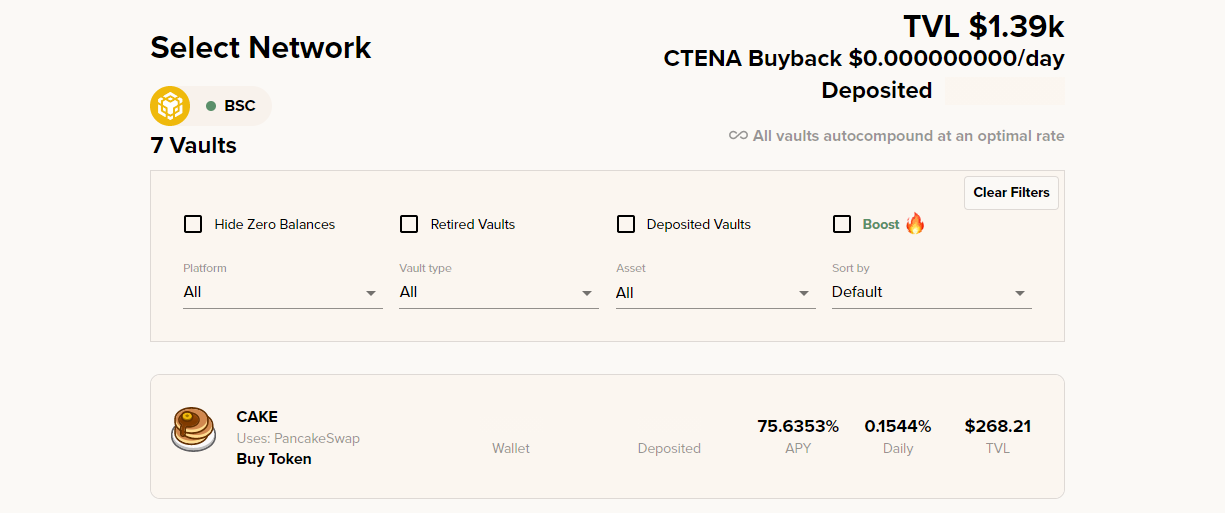Click the CAKE vault $268.21 TVL value
This screenshot has height=513, width=1225.
(x=998, y=426)
